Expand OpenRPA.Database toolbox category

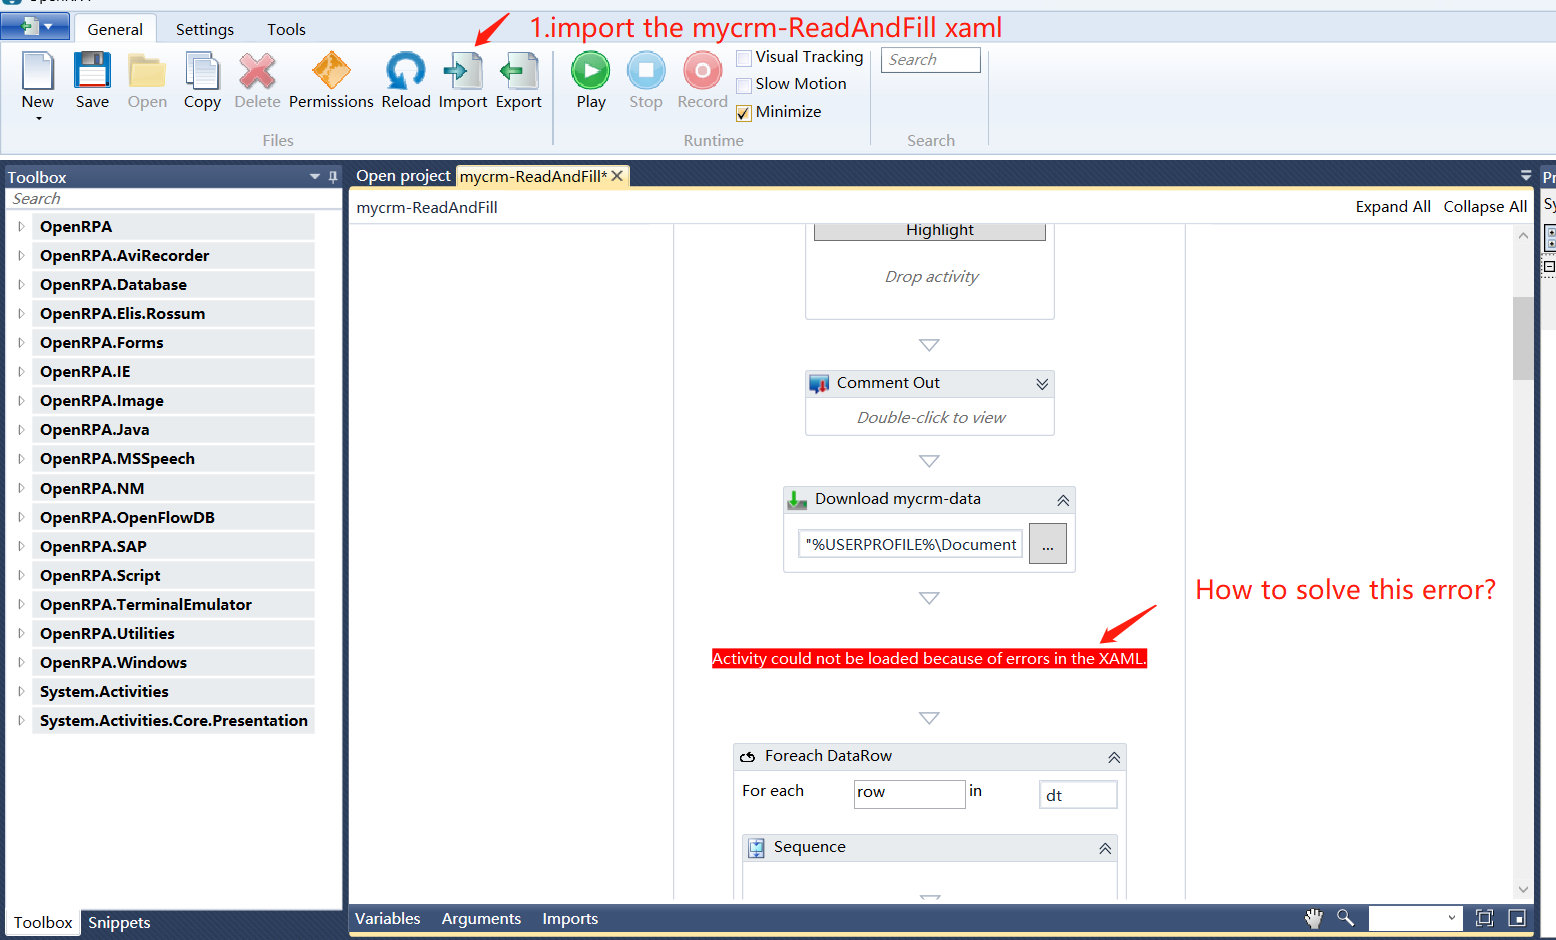(x=21, y=285)
